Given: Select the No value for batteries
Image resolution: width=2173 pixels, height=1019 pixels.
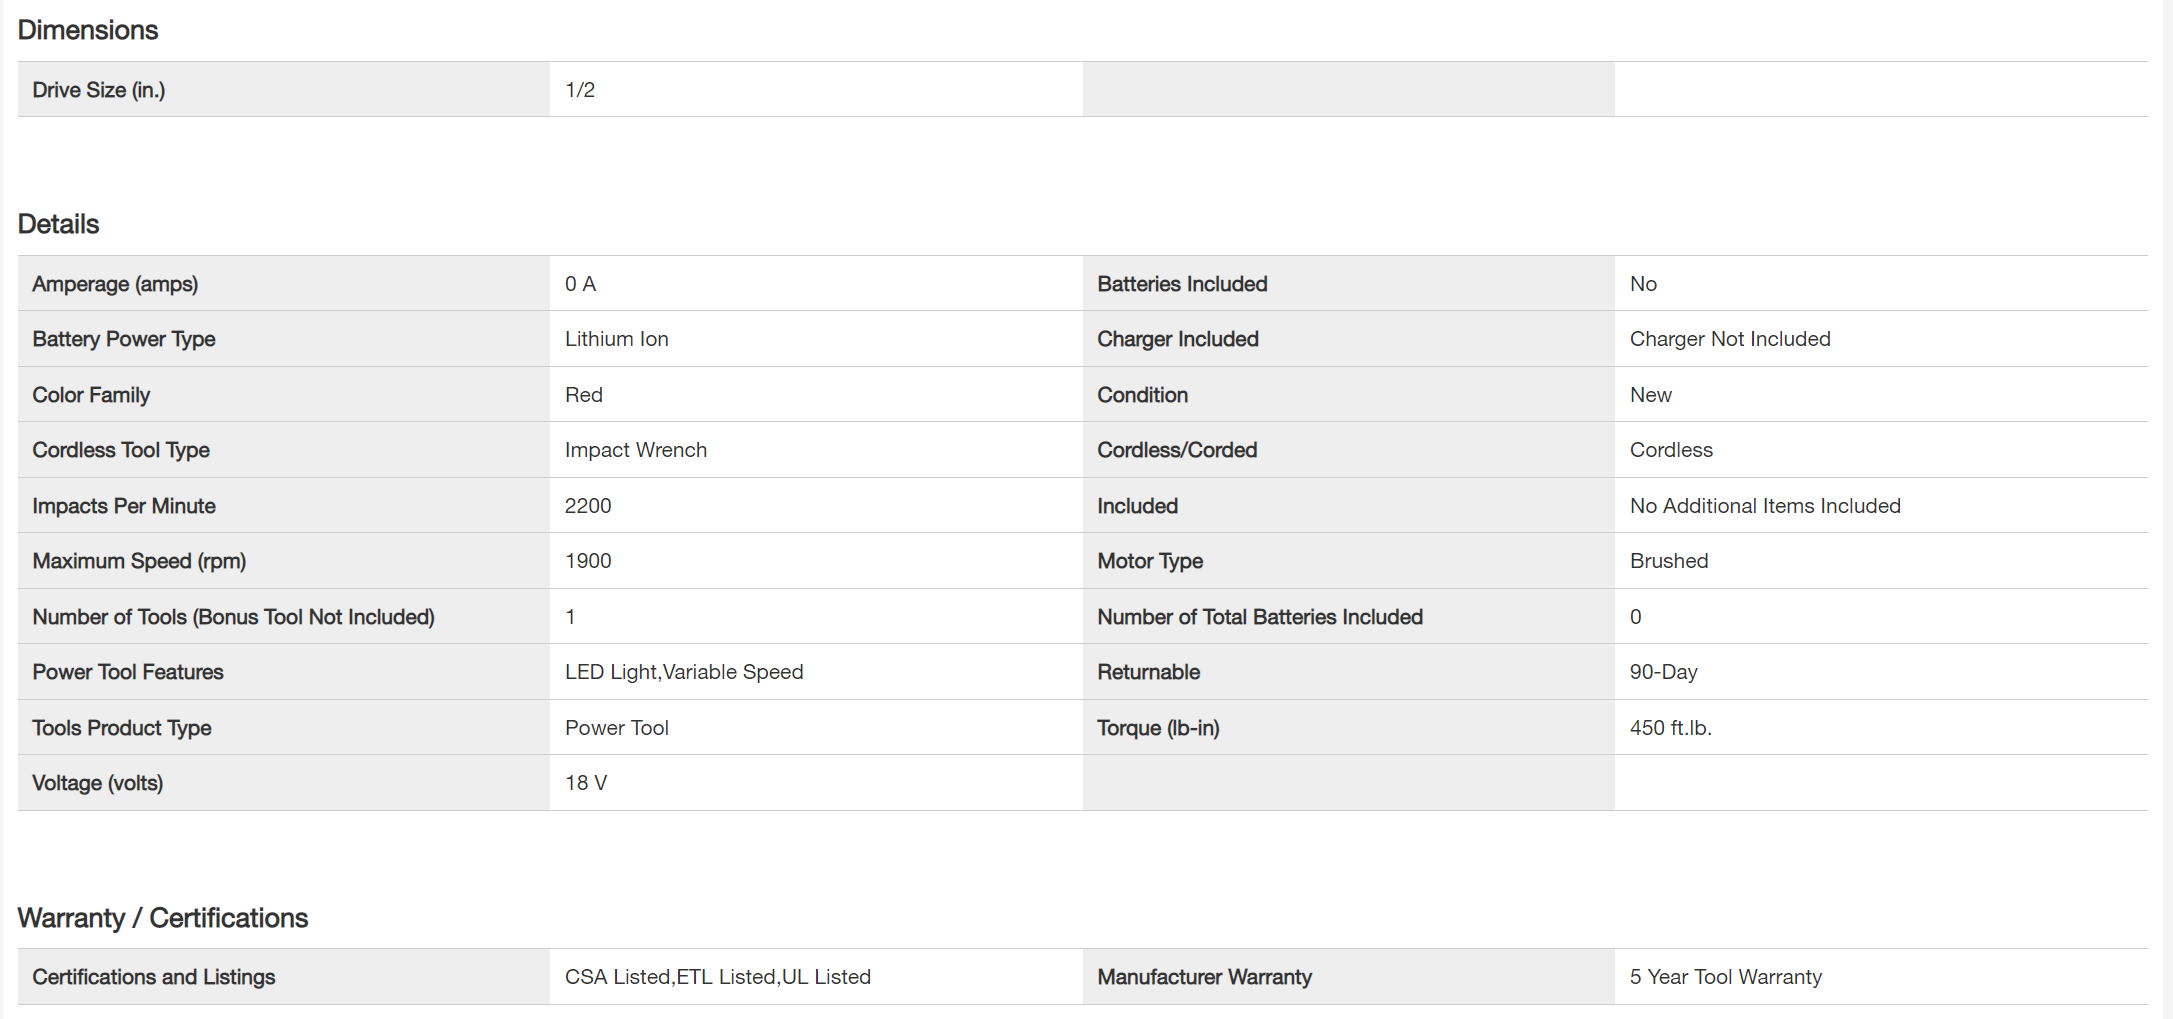Looking at the screenshot, I should click(x=1643, y=284).
